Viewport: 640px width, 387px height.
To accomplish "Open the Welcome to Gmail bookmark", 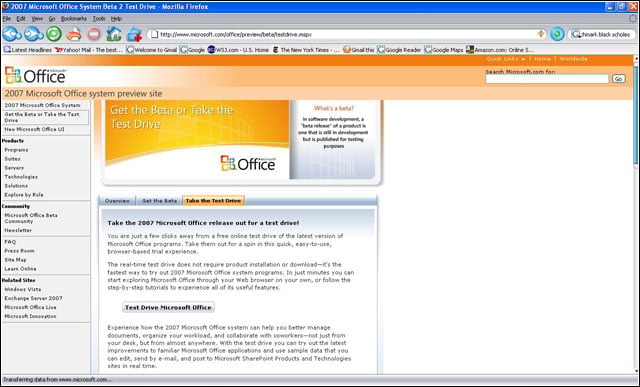I will (x=151, y=50).
